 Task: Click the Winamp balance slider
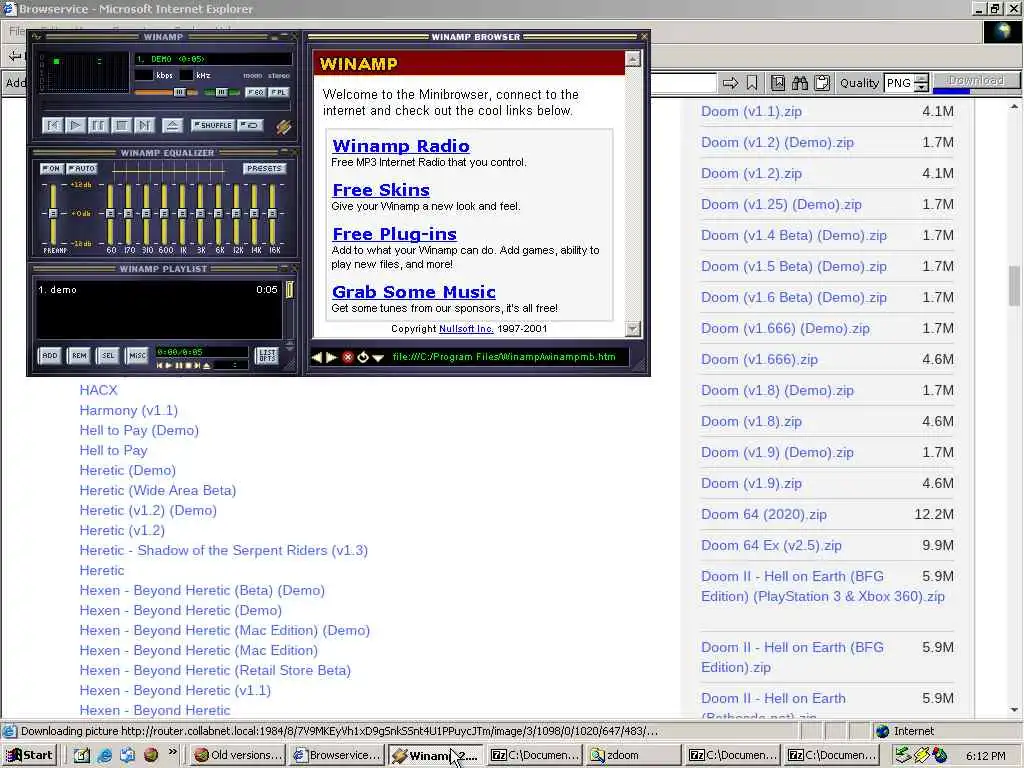(x=221, y=92)
